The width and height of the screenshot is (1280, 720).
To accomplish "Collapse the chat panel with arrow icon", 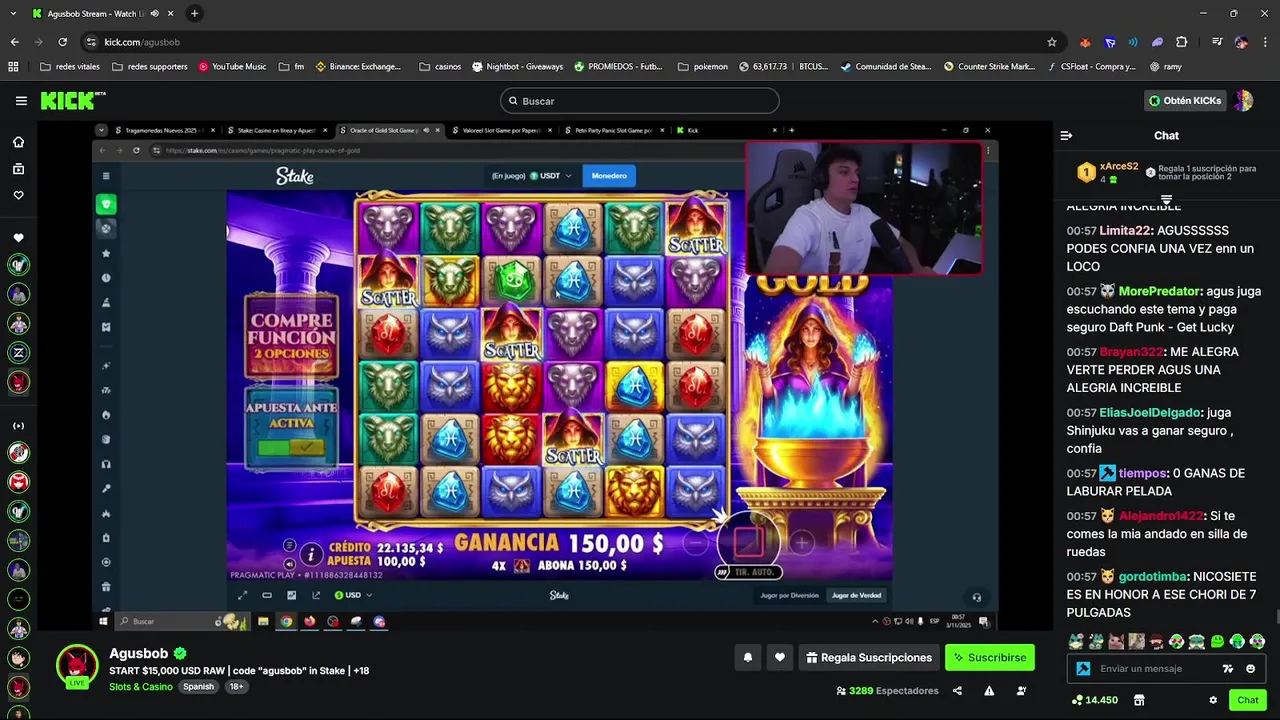I will coord(1066,135).
